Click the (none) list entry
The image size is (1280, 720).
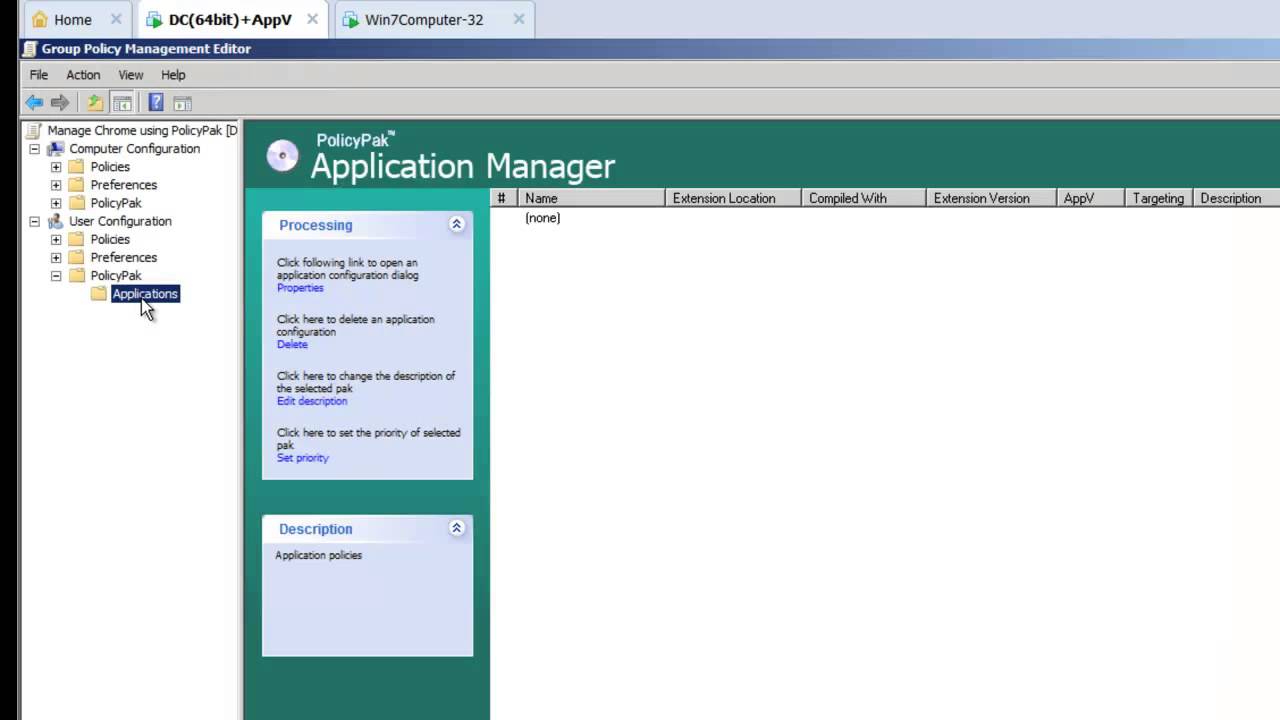click(543, 218)
